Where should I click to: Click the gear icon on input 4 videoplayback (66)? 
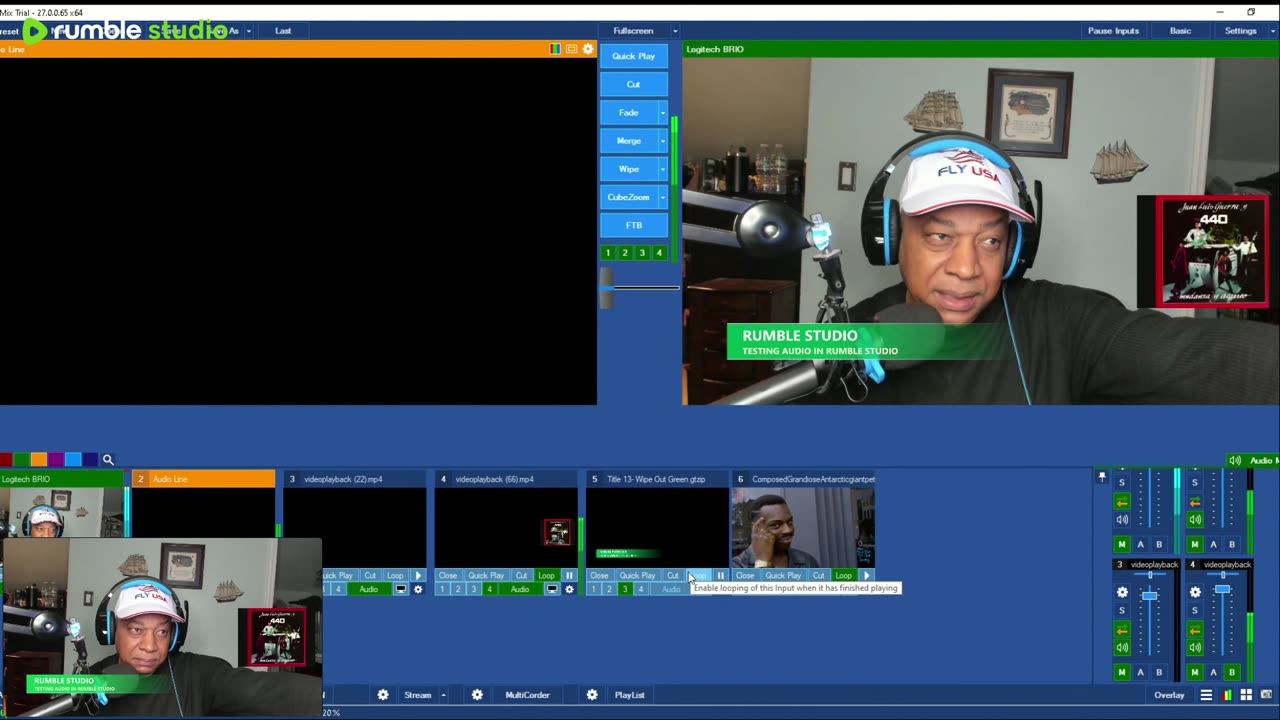569,589
